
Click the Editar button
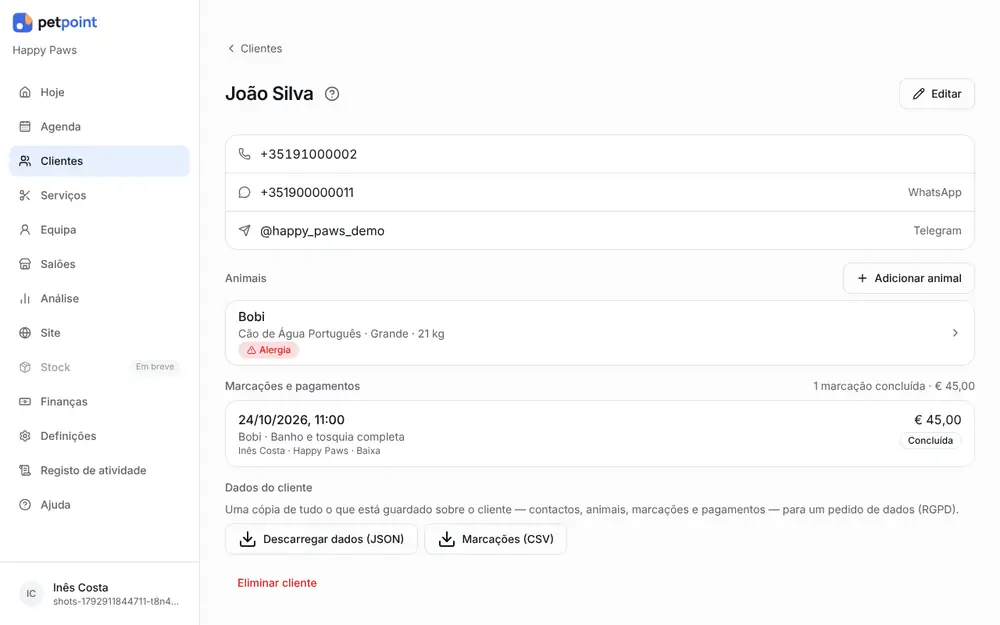coord(937,94)
